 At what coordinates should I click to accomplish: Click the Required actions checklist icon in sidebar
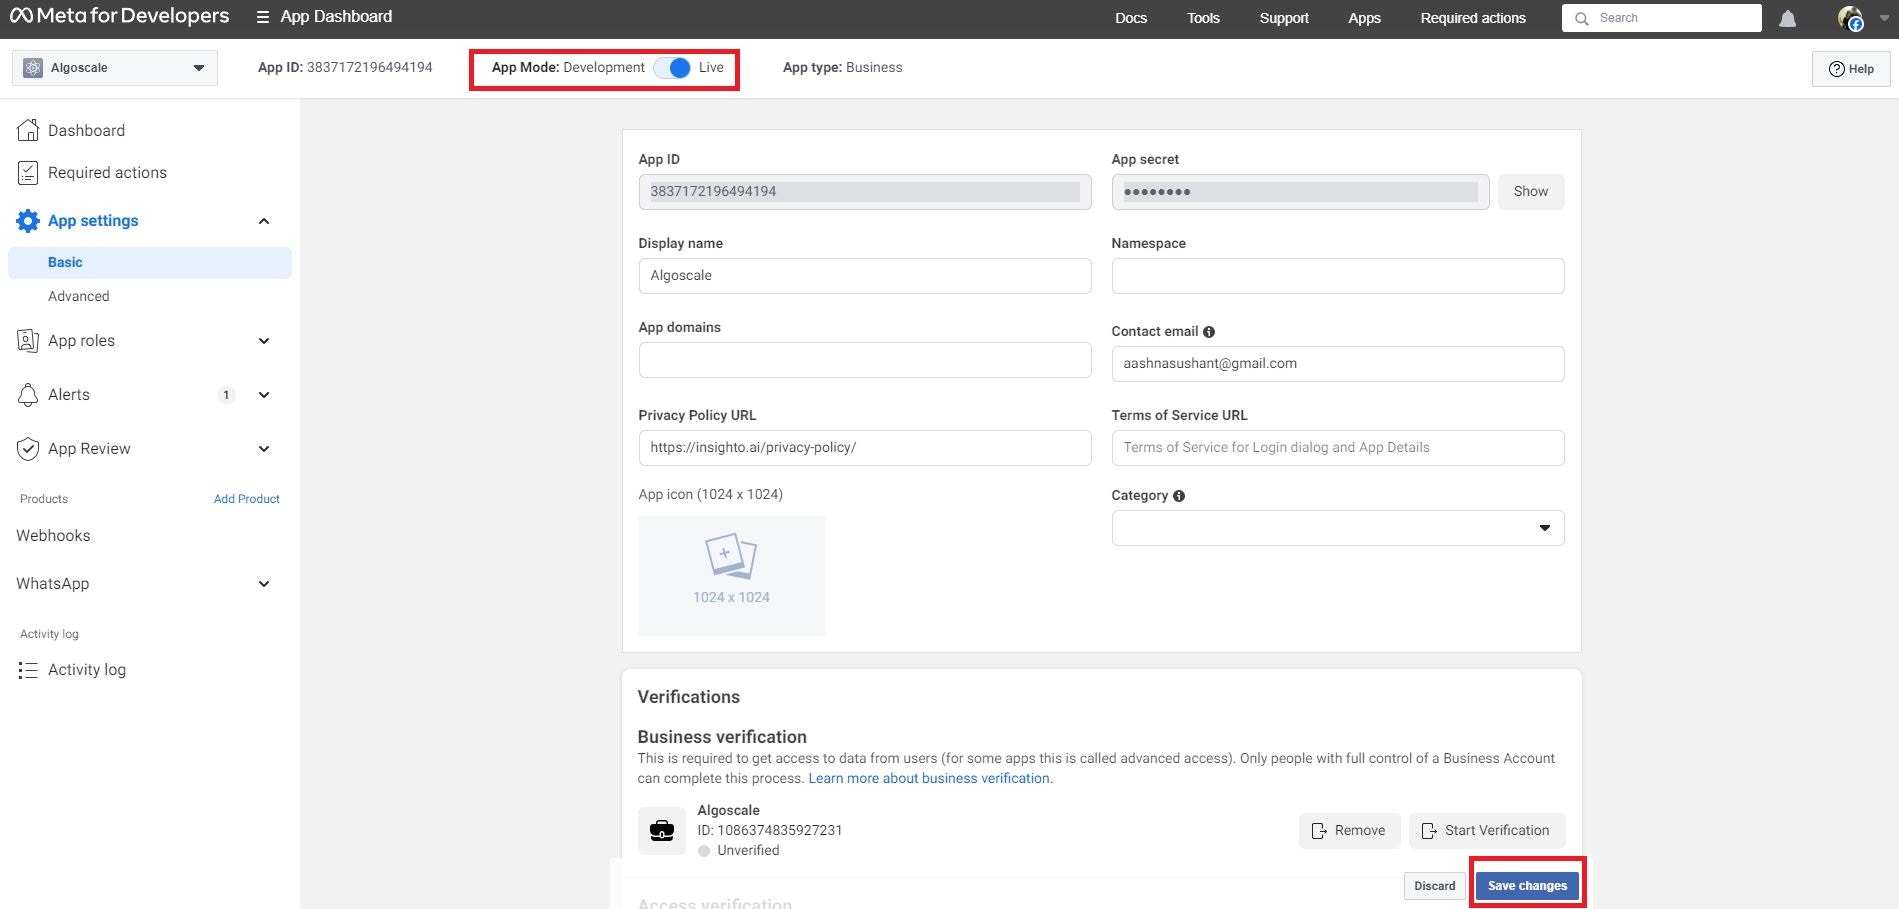point(28,173)
